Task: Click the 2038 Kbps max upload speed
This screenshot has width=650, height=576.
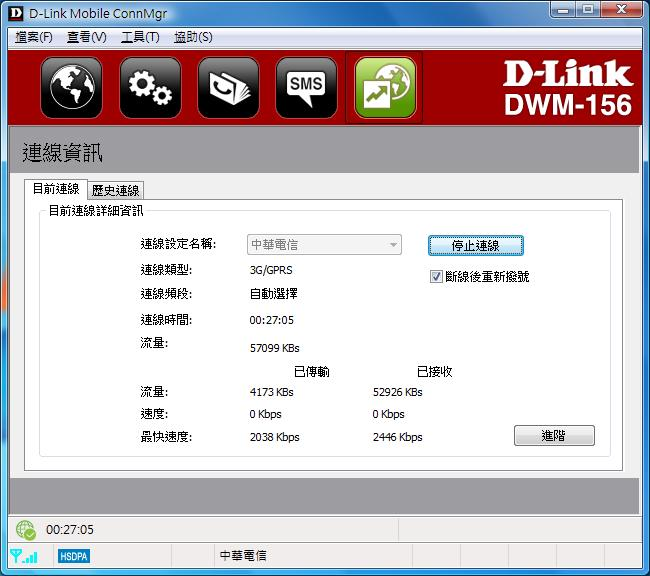Action: point(274,437)
